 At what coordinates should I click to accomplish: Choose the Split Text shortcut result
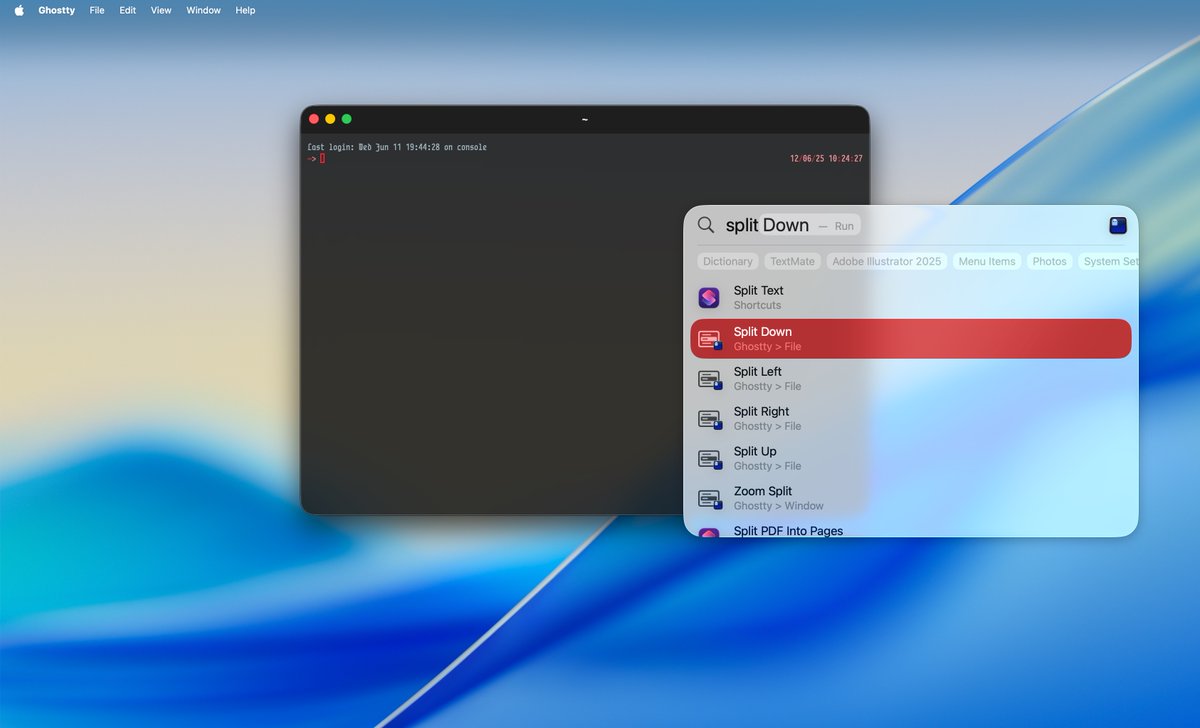(x=911, y=298)
